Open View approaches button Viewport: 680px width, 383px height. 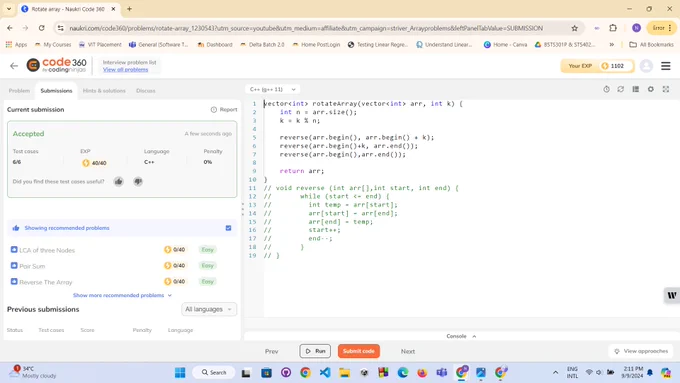coord(641,351)
